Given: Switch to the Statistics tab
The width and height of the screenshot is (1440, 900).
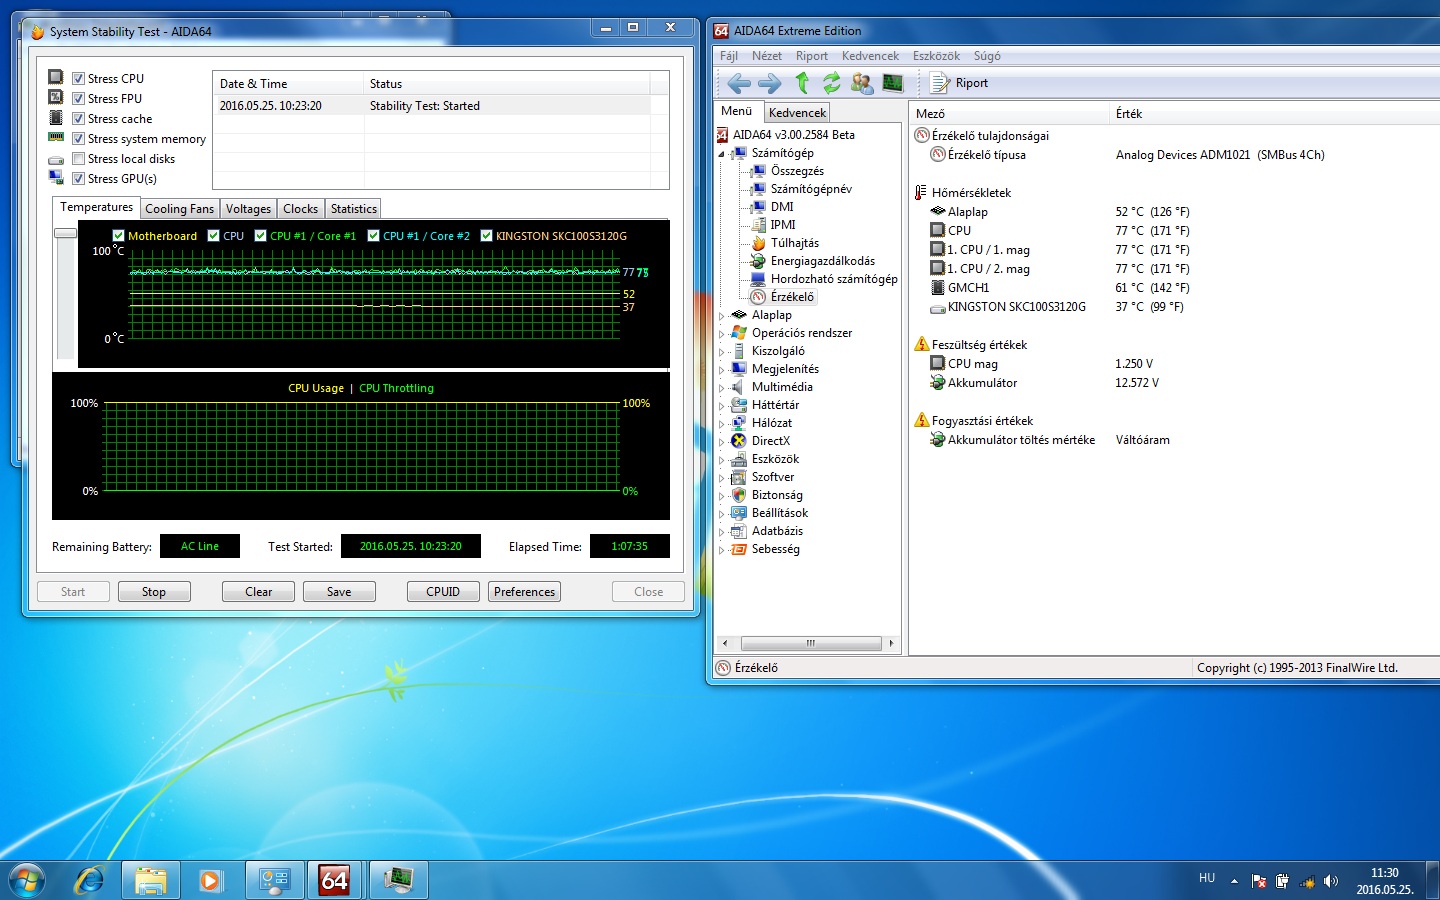Looking at the screenshot, I should pos(354,209).
